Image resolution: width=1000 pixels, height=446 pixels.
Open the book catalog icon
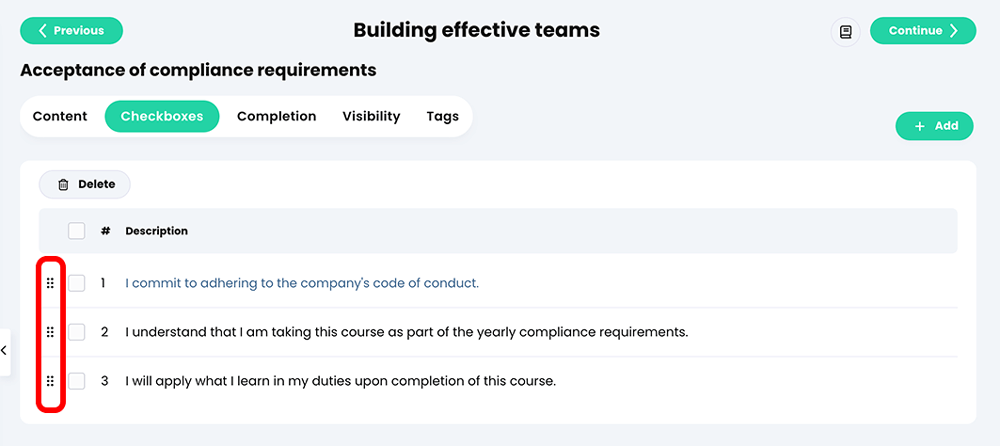(x=846, y=31)
